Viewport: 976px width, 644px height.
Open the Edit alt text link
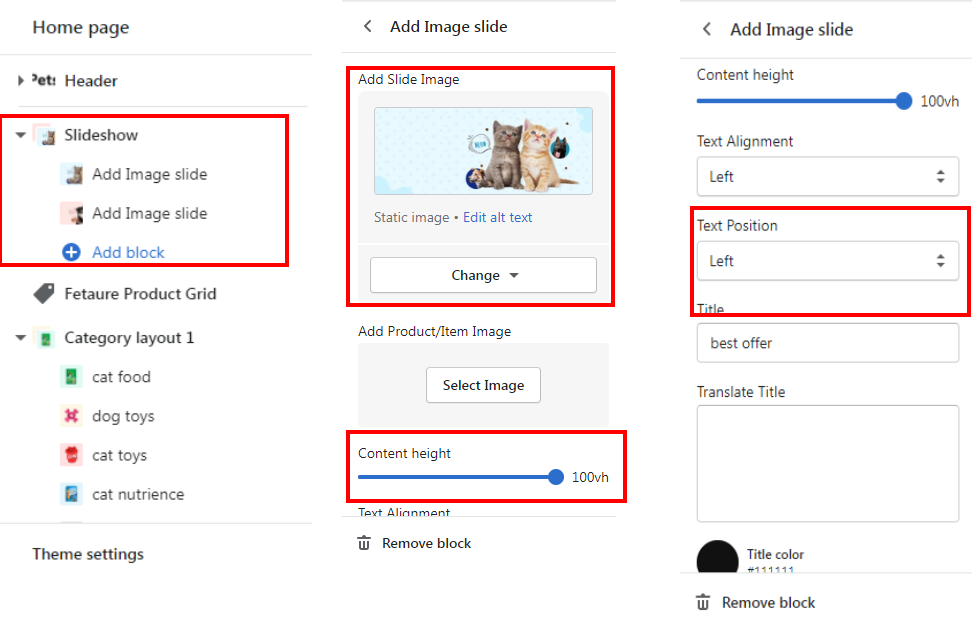pyautogui.click(x=497, y=217)
